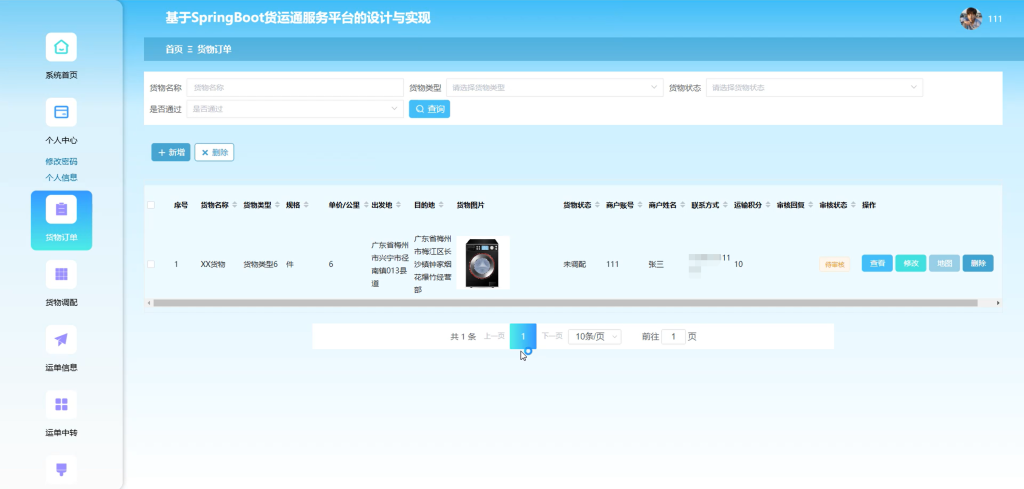Open the washing machine thumbnail image
Viewport: 1024px width, 489px height.
point(483,262)
